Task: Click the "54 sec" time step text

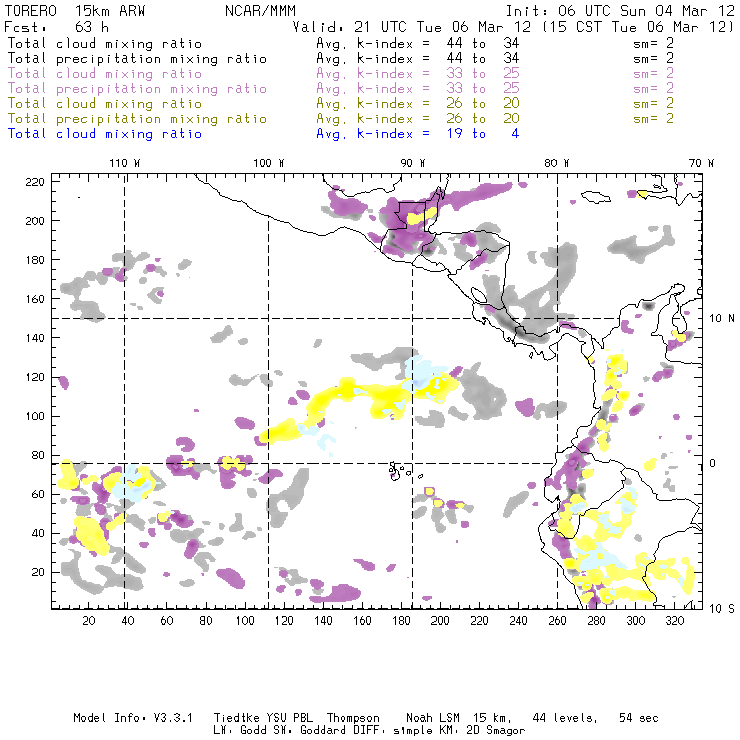Action: 639,718
